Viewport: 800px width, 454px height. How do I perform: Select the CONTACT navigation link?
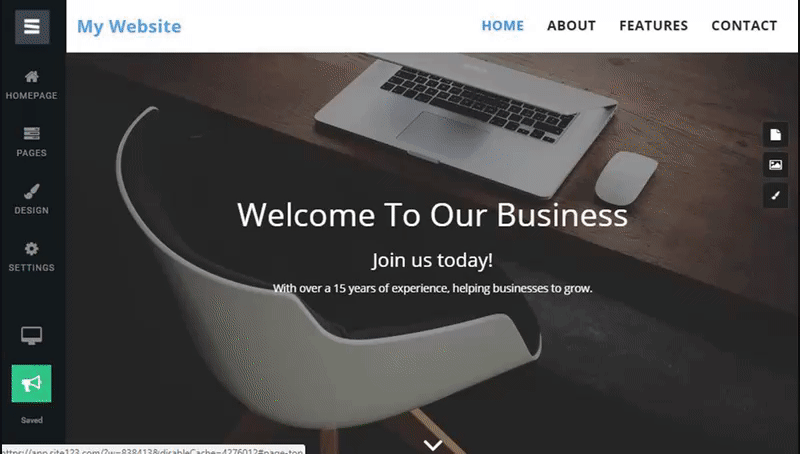tap(744, 26)
